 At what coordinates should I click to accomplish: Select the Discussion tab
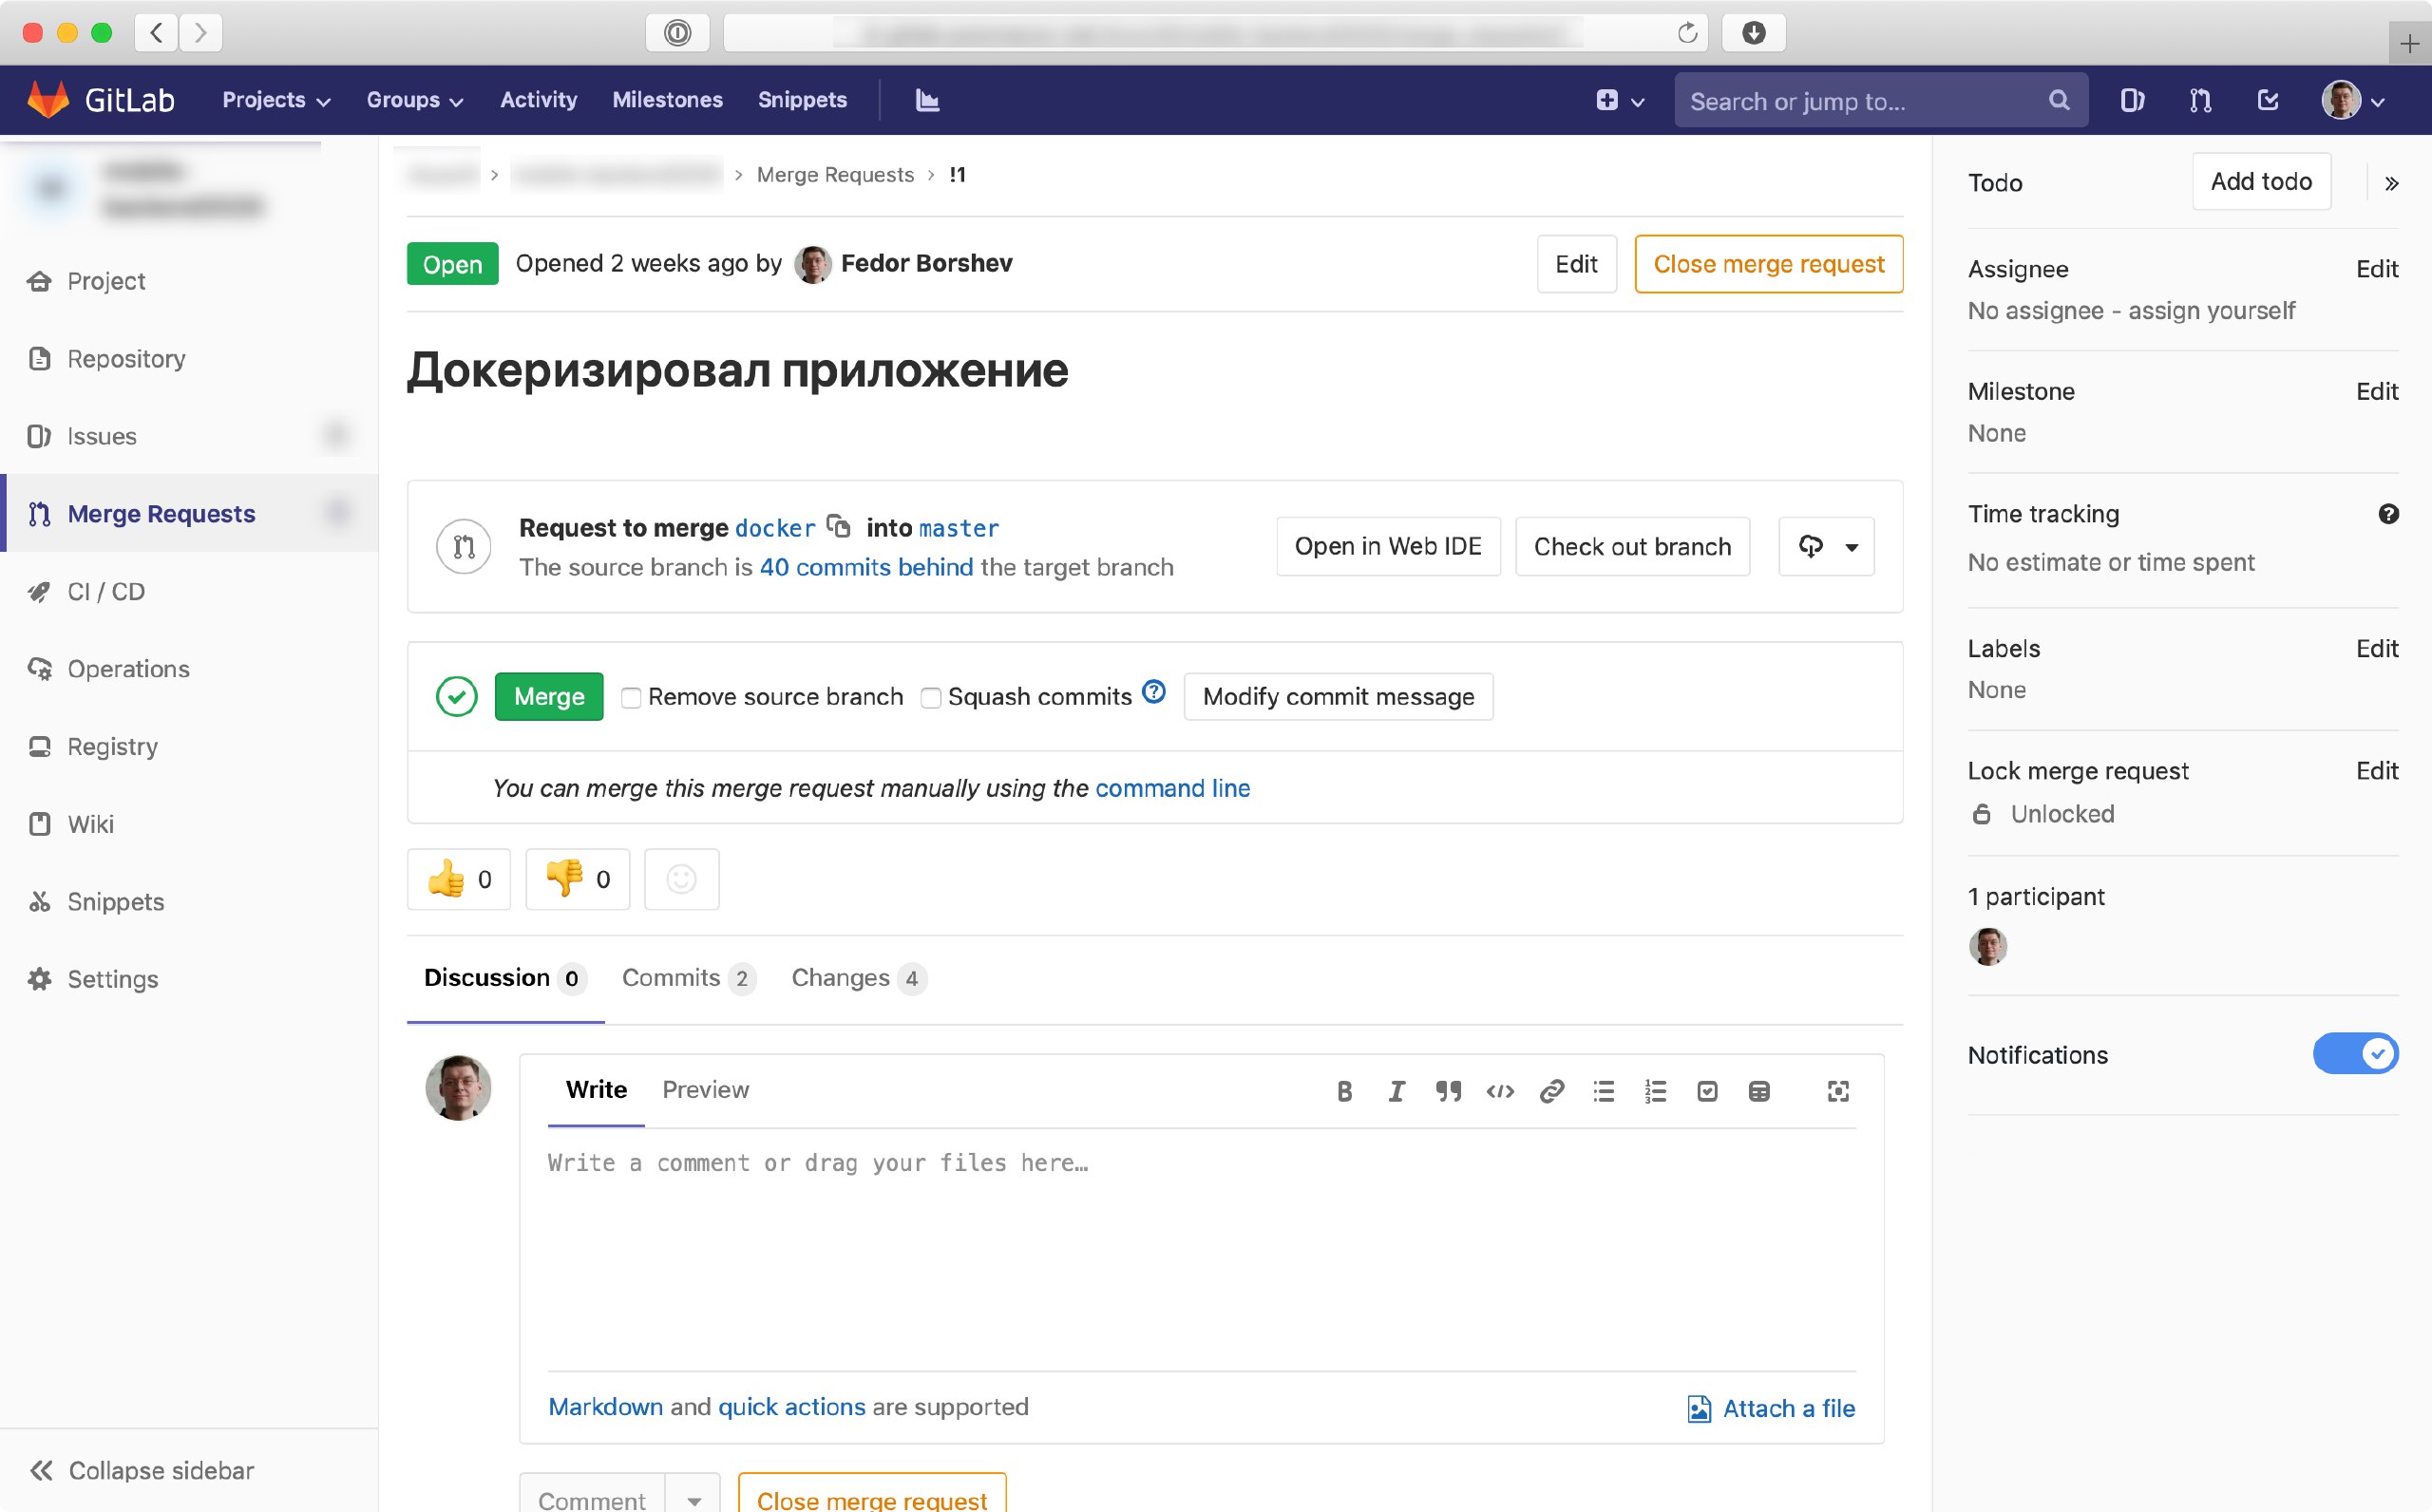(505, 978)
